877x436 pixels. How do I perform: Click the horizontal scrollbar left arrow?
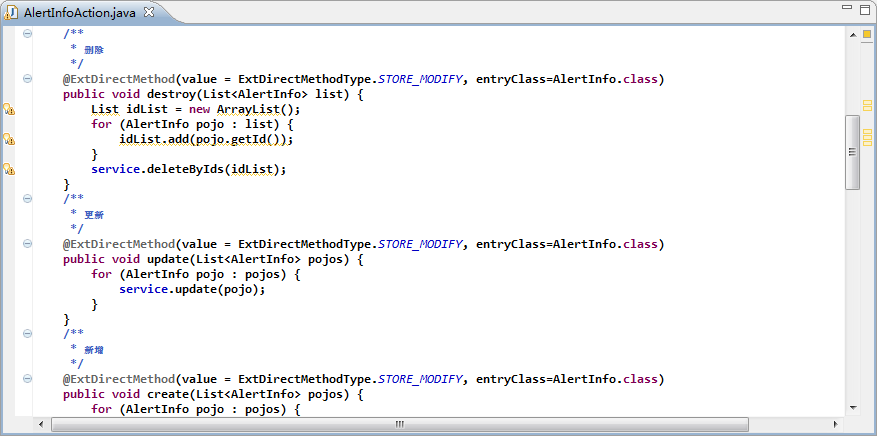(40, 425)
